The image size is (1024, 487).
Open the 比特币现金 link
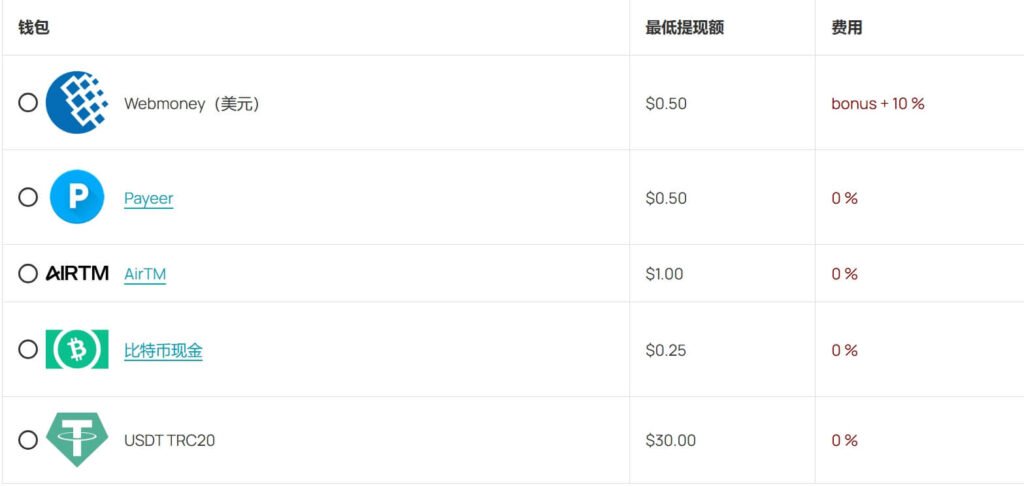[x=163, y=350]
